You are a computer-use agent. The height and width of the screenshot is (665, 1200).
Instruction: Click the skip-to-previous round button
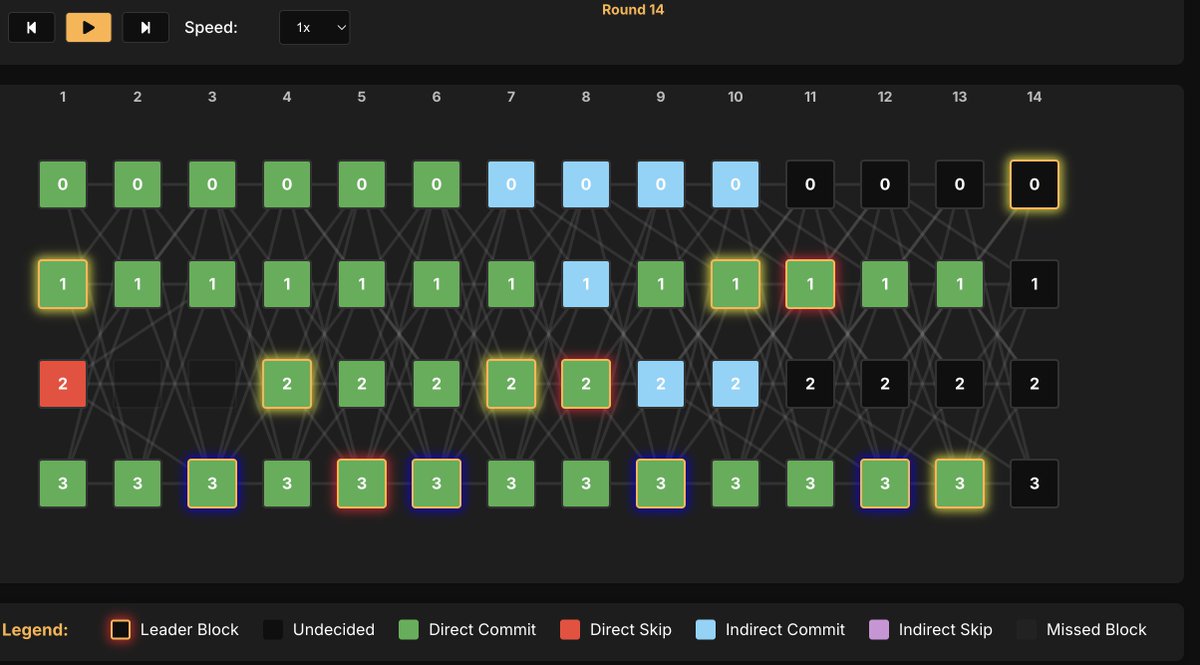32,27
